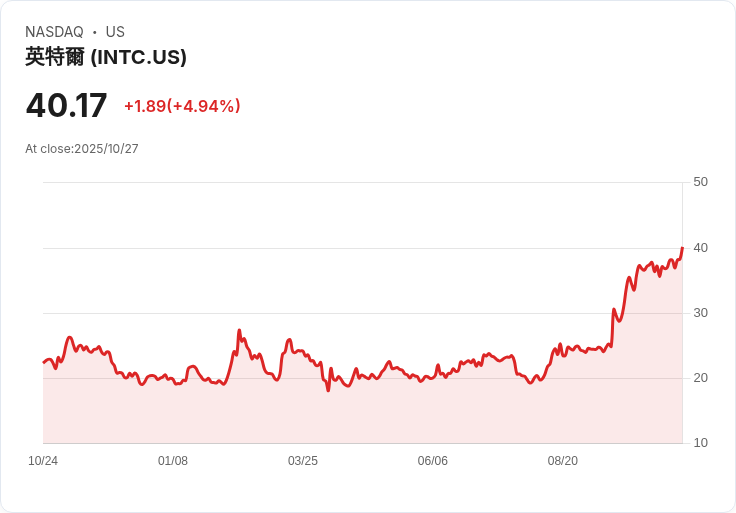Select the 06/06 date on the time axis
This screenshot has height=513, width=736.
[433, 461]
